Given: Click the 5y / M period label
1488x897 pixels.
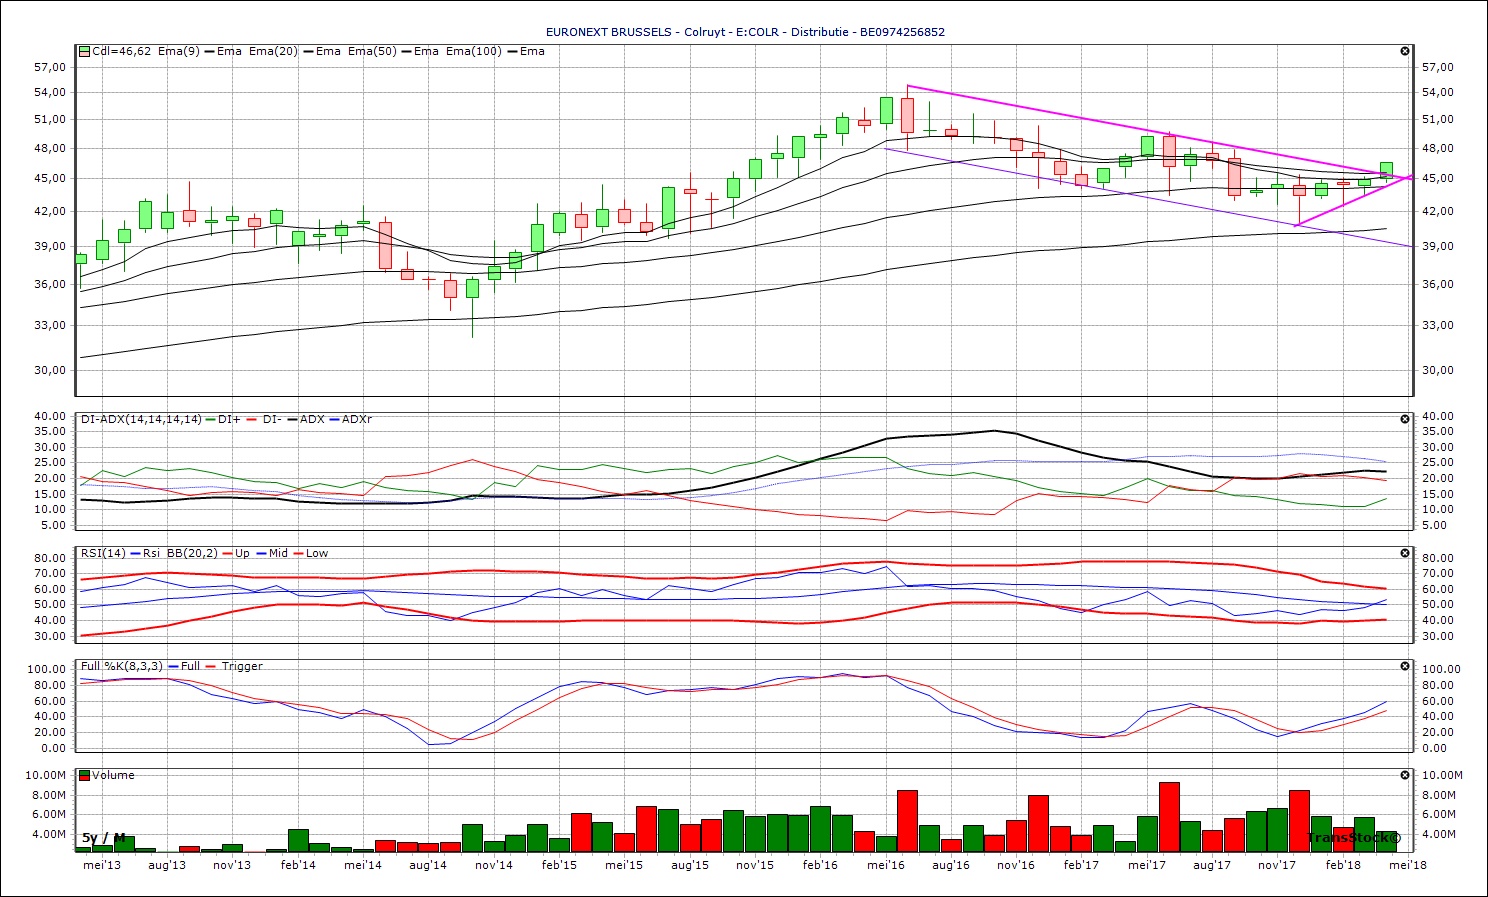Looking at the screenshot, I should click(104, 838).
